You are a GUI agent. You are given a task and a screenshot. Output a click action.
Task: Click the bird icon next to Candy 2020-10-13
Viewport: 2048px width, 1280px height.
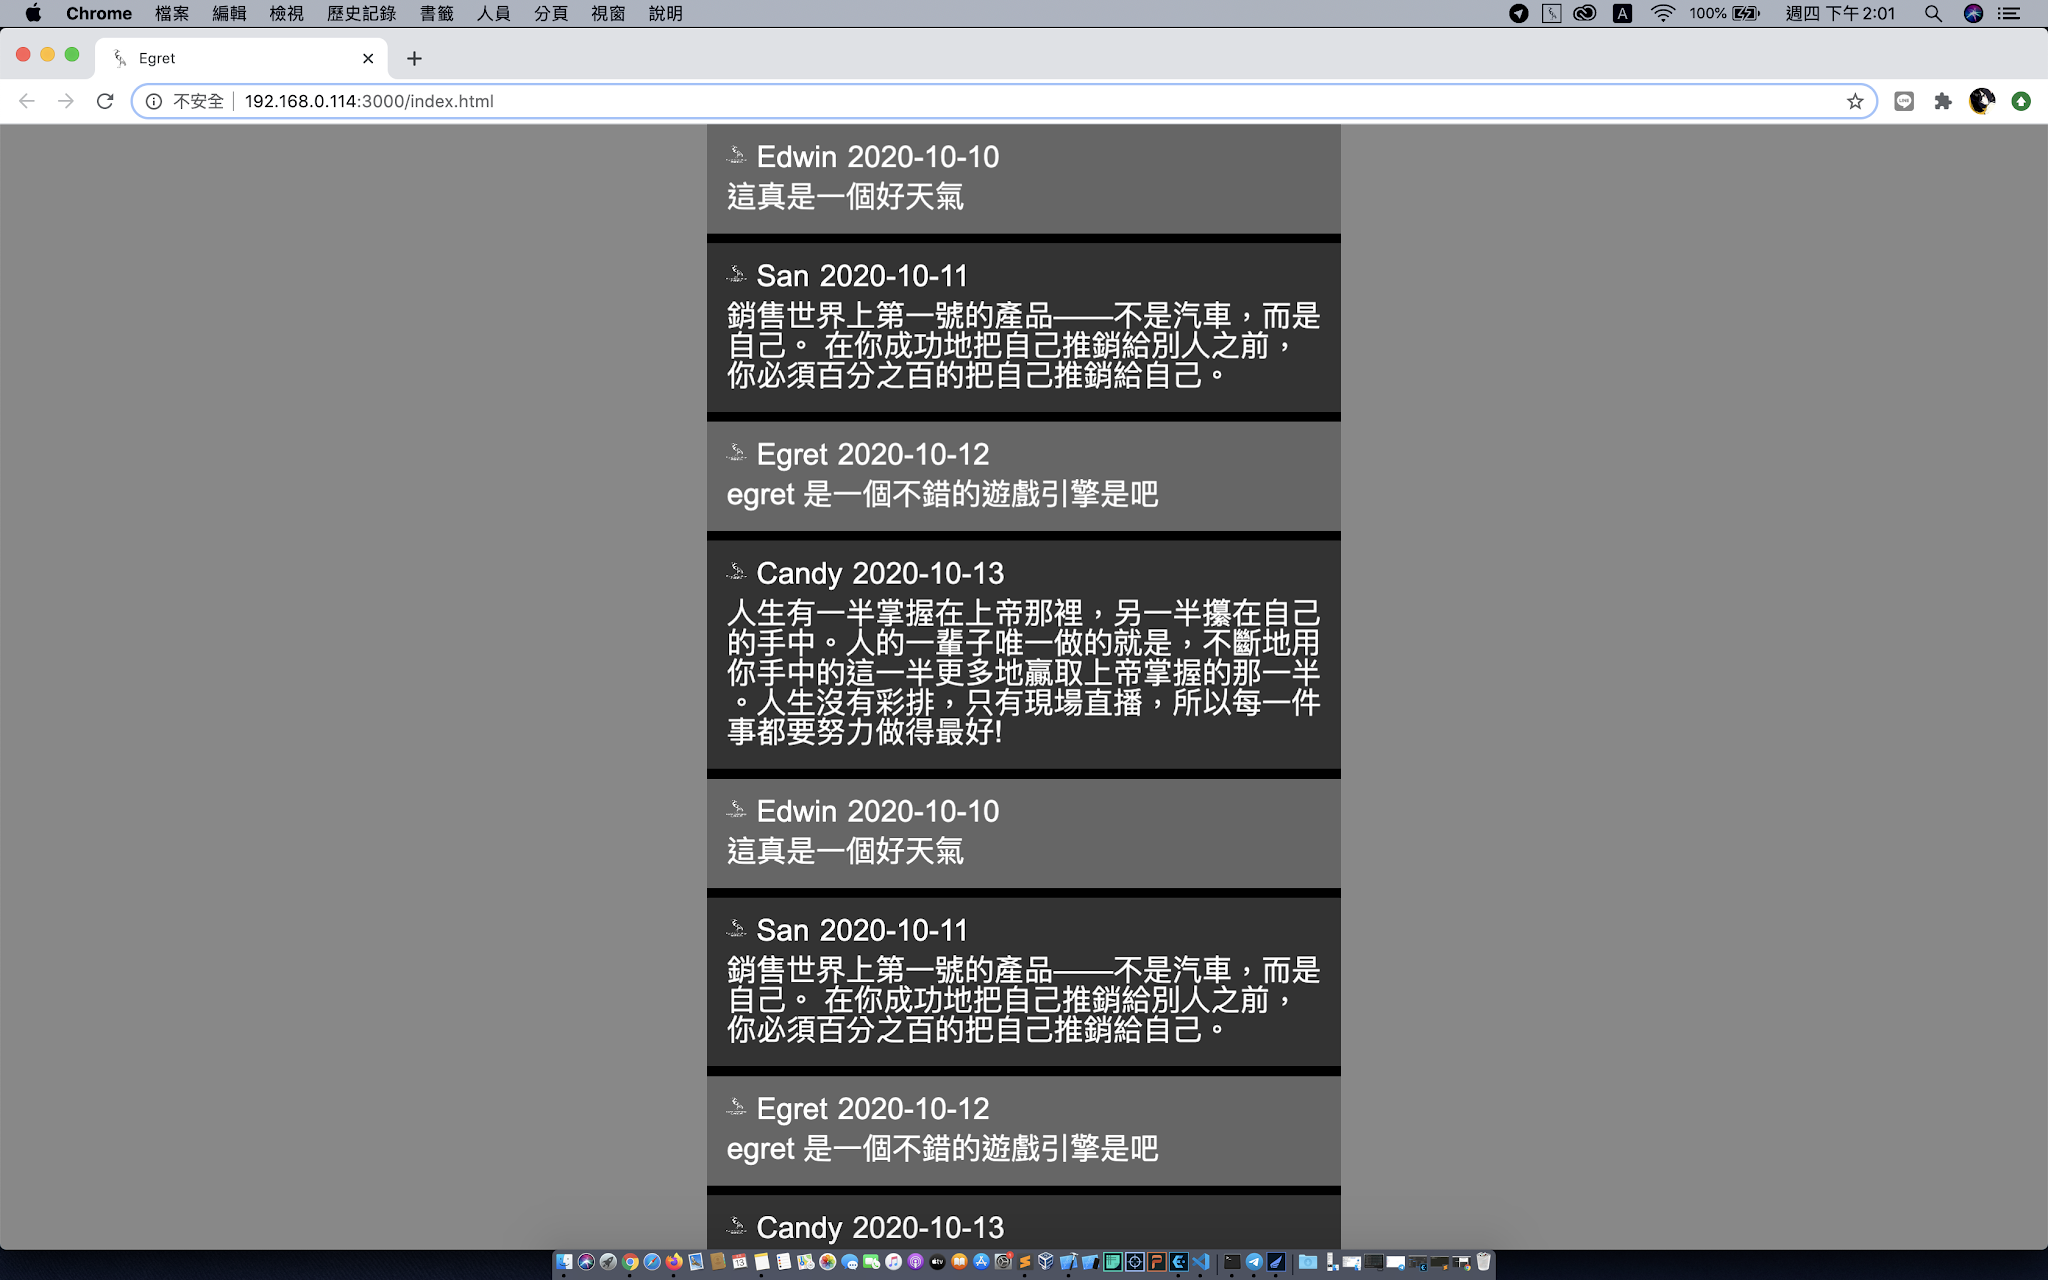pos(738,572)
